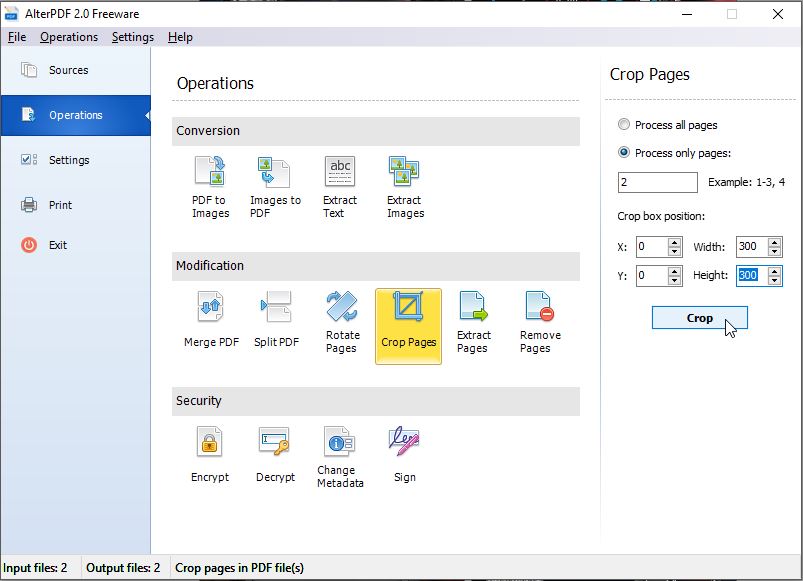803x581 pixels.
Task: Click the Width value field
Action: point(751,247)
